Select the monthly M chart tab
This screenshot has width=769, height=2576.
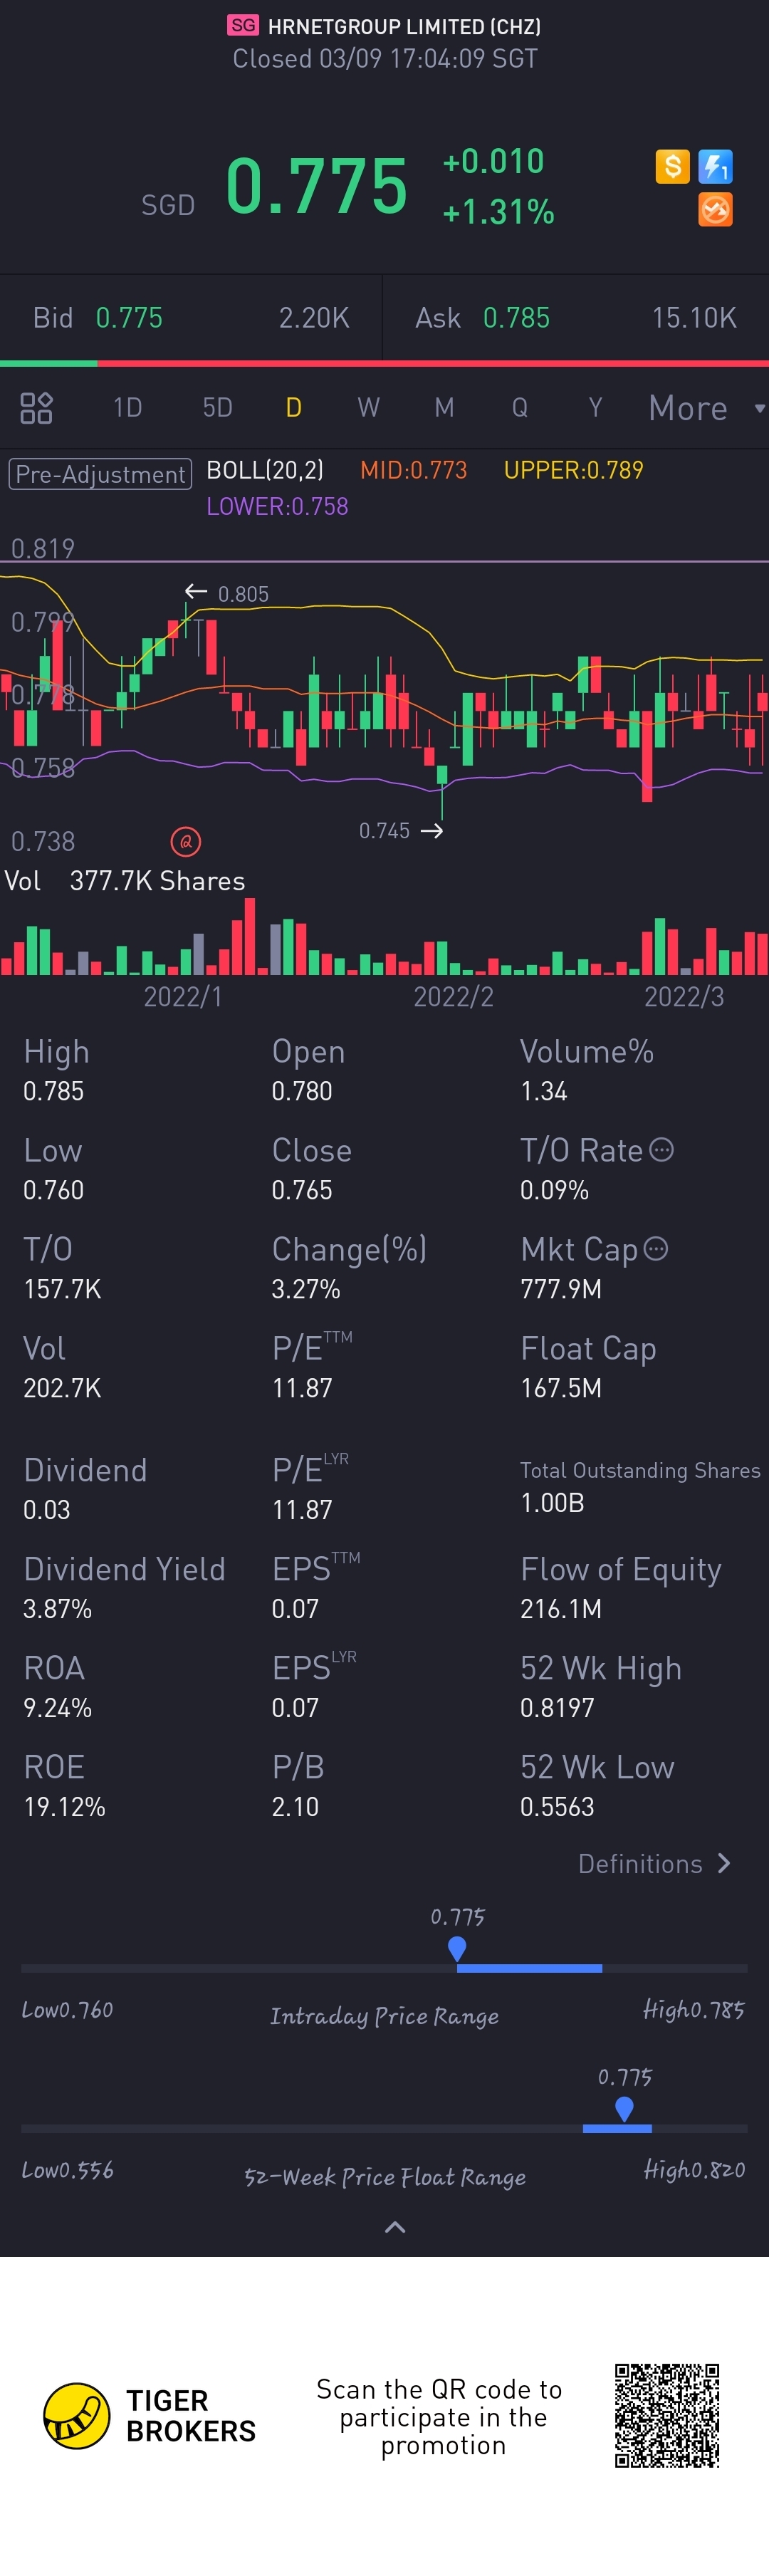click(x=444, y=408)
